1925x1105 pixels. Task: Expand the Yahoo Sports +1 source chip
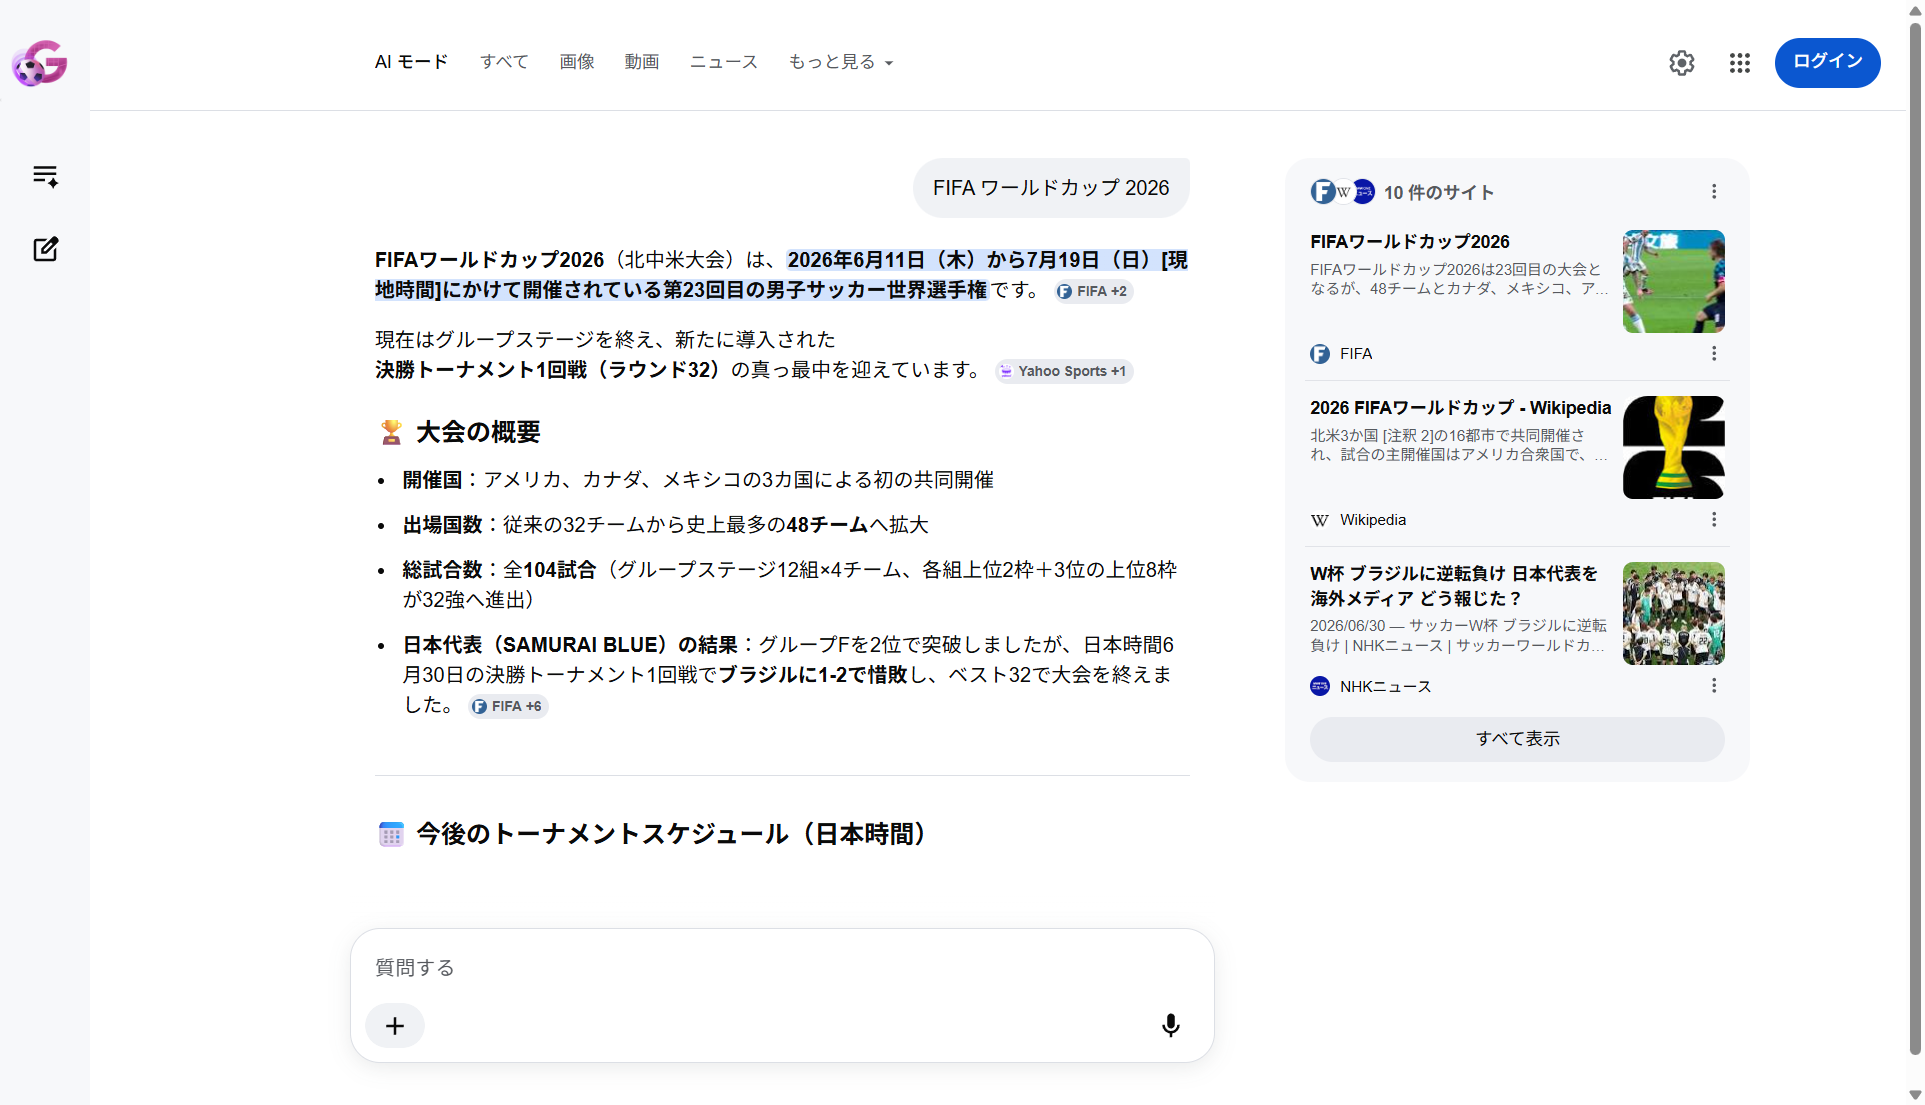(x=1064, y=371)
